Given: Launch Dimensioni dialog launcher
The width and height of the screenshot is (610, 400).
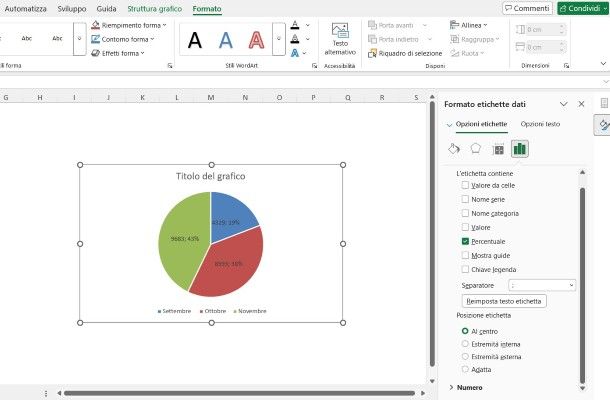Looking at the screenshot, I should tap(566, 66).
